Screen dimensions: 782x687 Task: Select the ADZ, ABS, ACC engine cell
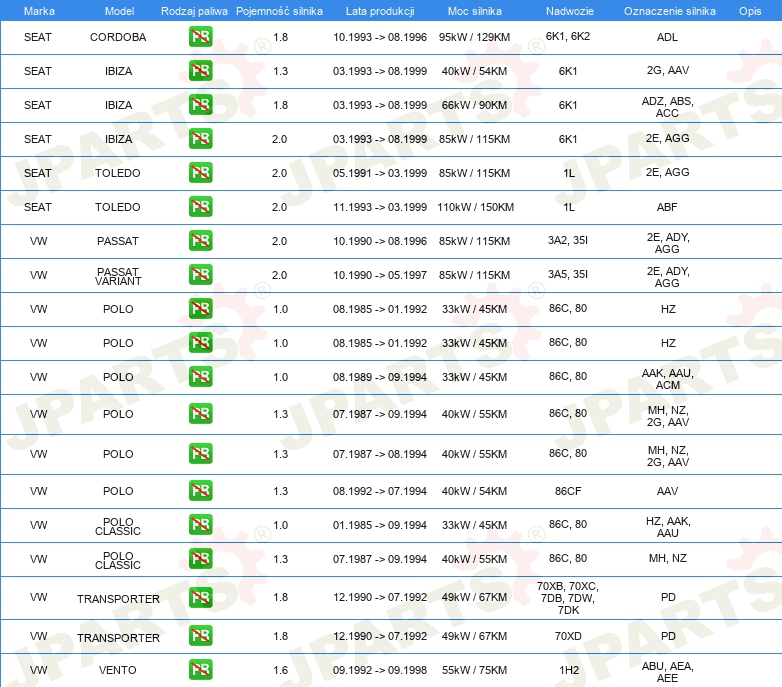pyautogui.click(x=667, y=107)
